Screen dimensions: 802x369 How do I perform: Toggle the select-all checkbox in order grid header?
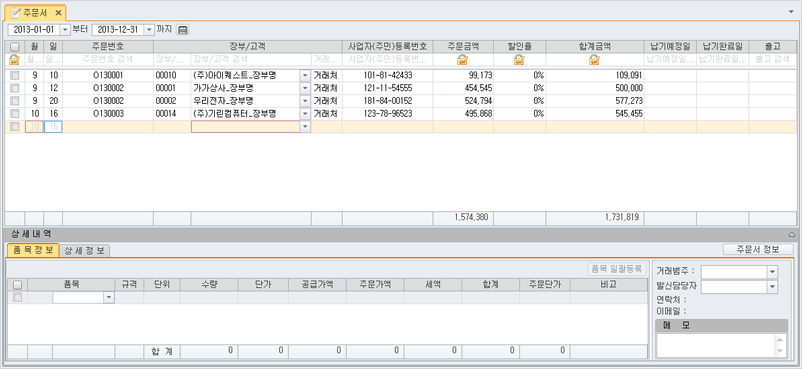click(14, 47)
